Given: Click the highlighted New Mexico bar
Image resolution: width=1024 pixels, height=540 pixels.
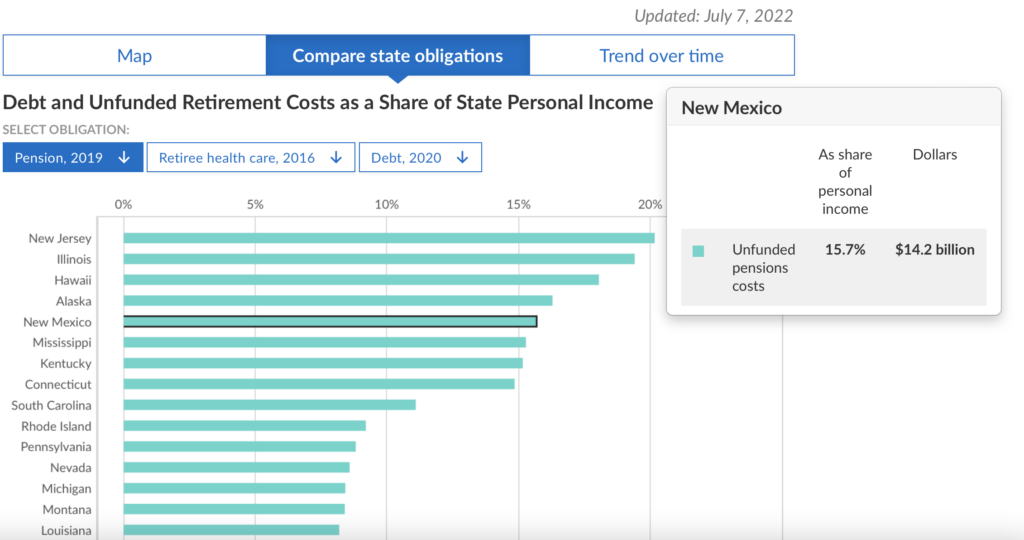Looking at the screenshot, I should [330, 322].
